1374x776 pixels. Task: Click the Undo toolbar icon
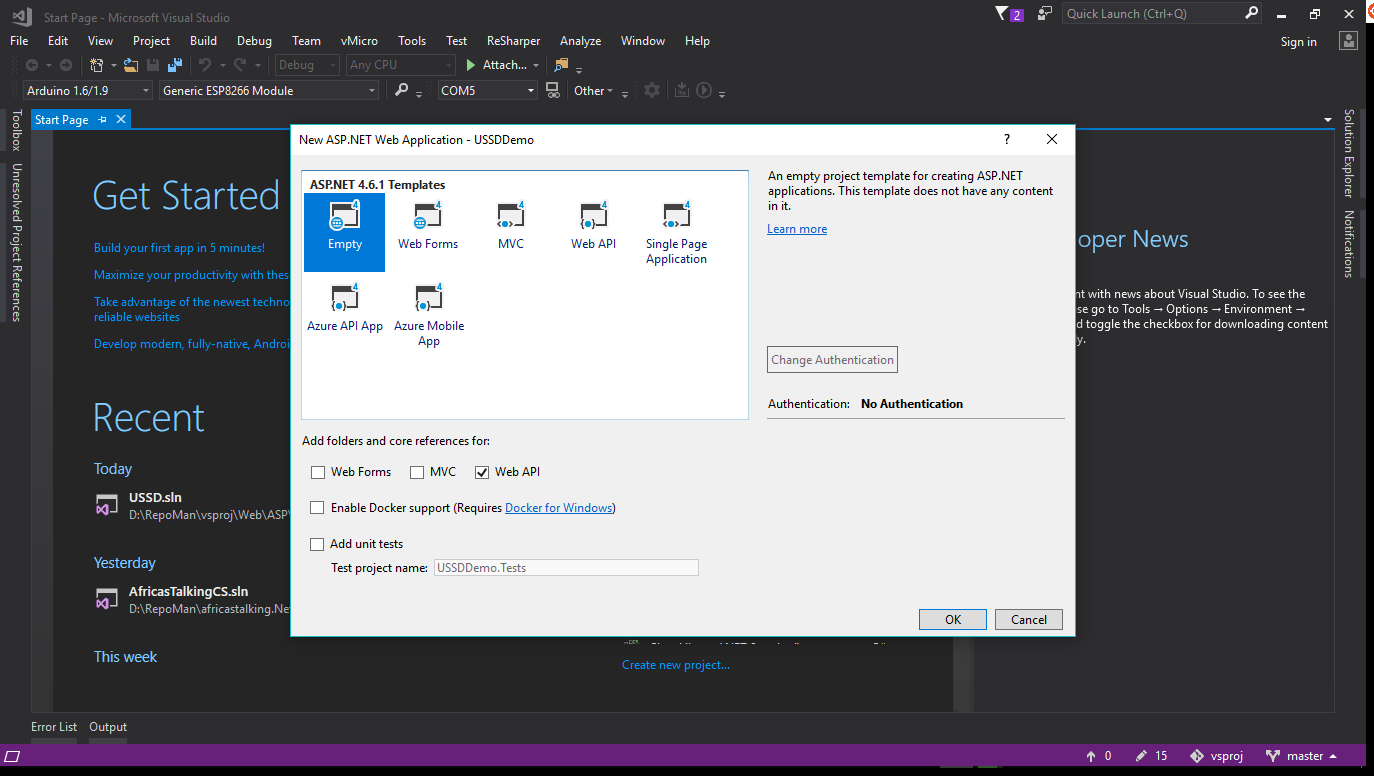tap(204, 65)
